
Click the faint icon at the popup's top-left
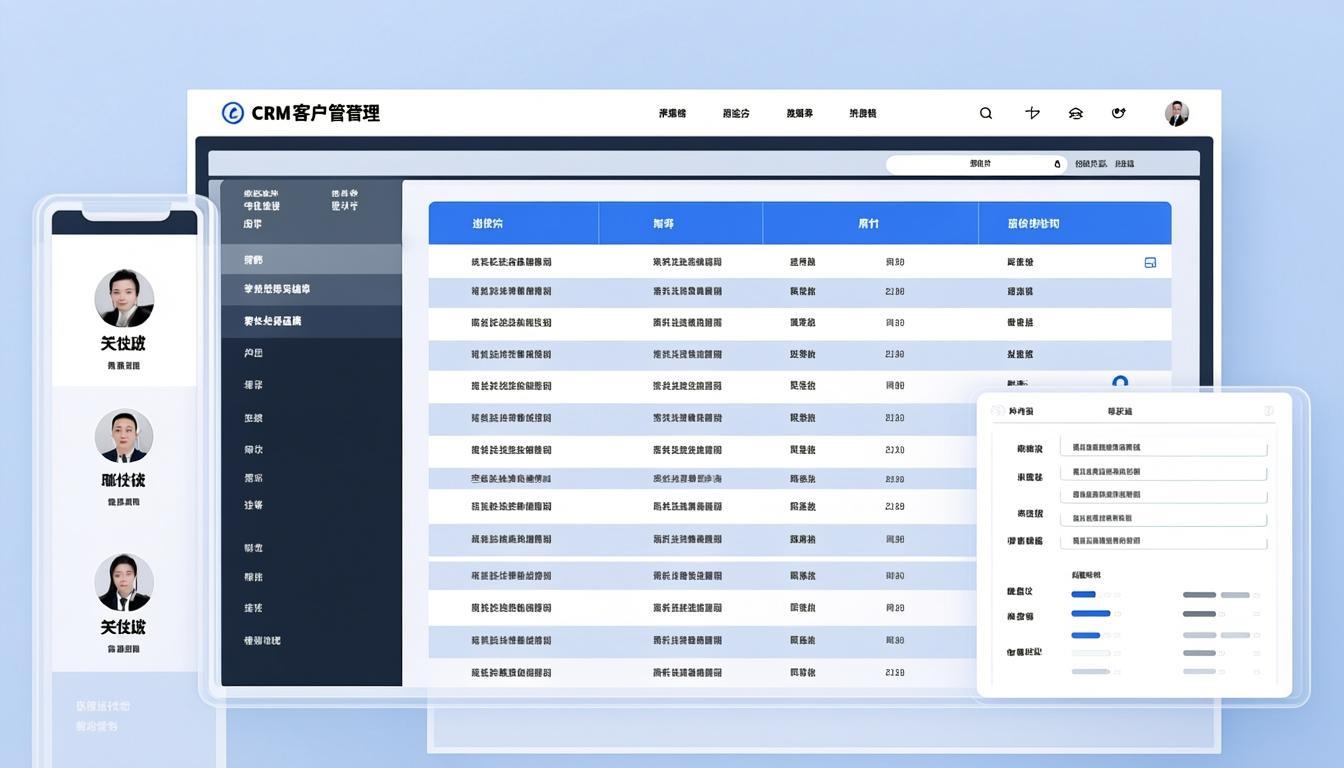point(997,411)
